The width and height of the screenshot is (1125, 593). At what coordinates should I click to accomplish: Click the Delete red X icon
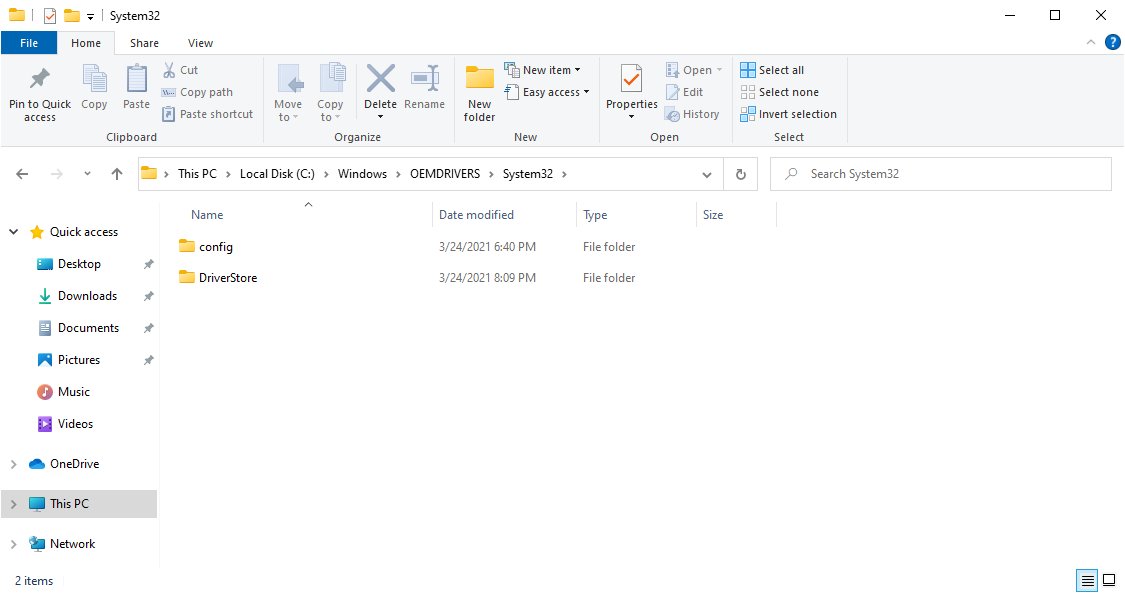(x=380, y=78)
